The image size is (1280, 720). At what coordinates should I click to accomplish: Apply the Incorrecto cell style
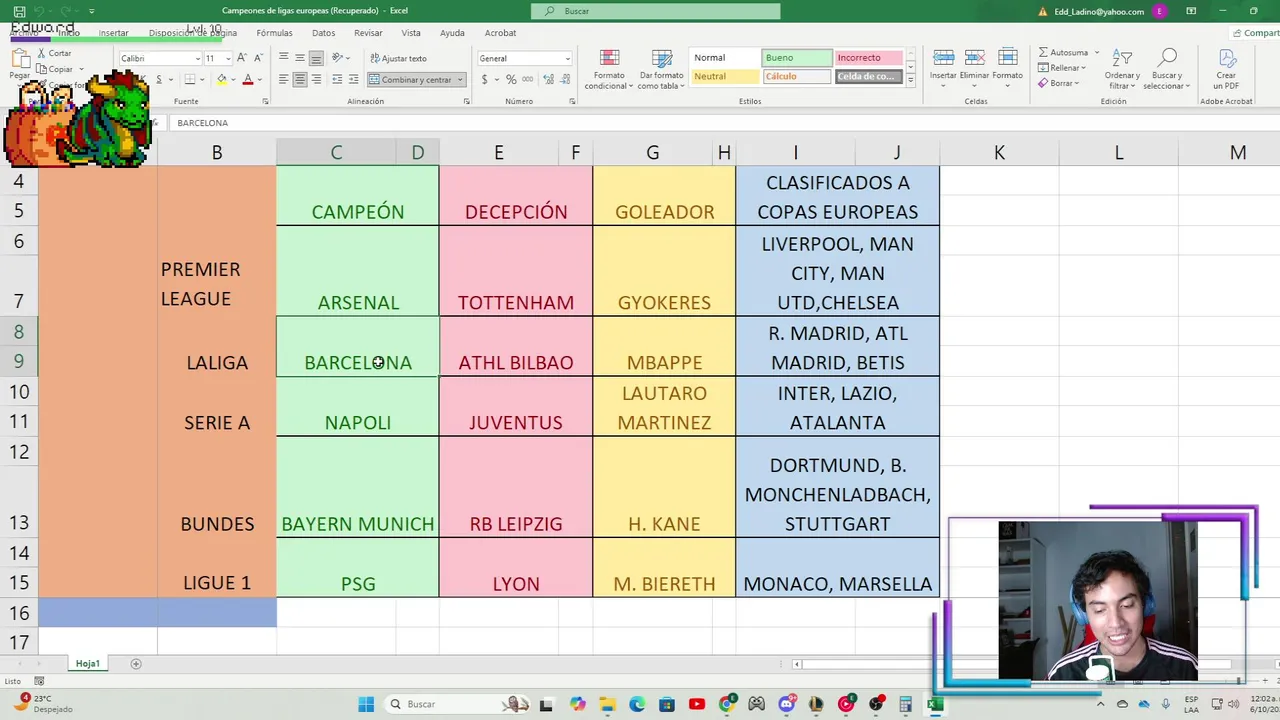tap(868, 58)
